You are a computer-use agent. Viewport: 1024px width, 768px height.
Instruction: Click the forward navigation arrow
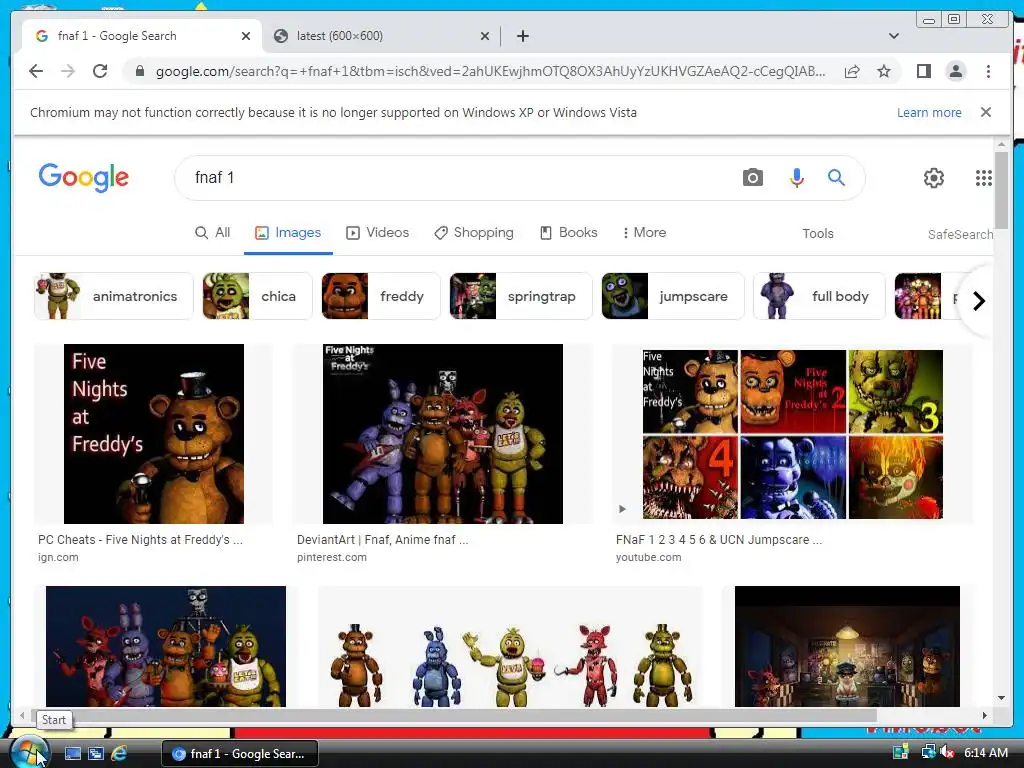point(68,71)
